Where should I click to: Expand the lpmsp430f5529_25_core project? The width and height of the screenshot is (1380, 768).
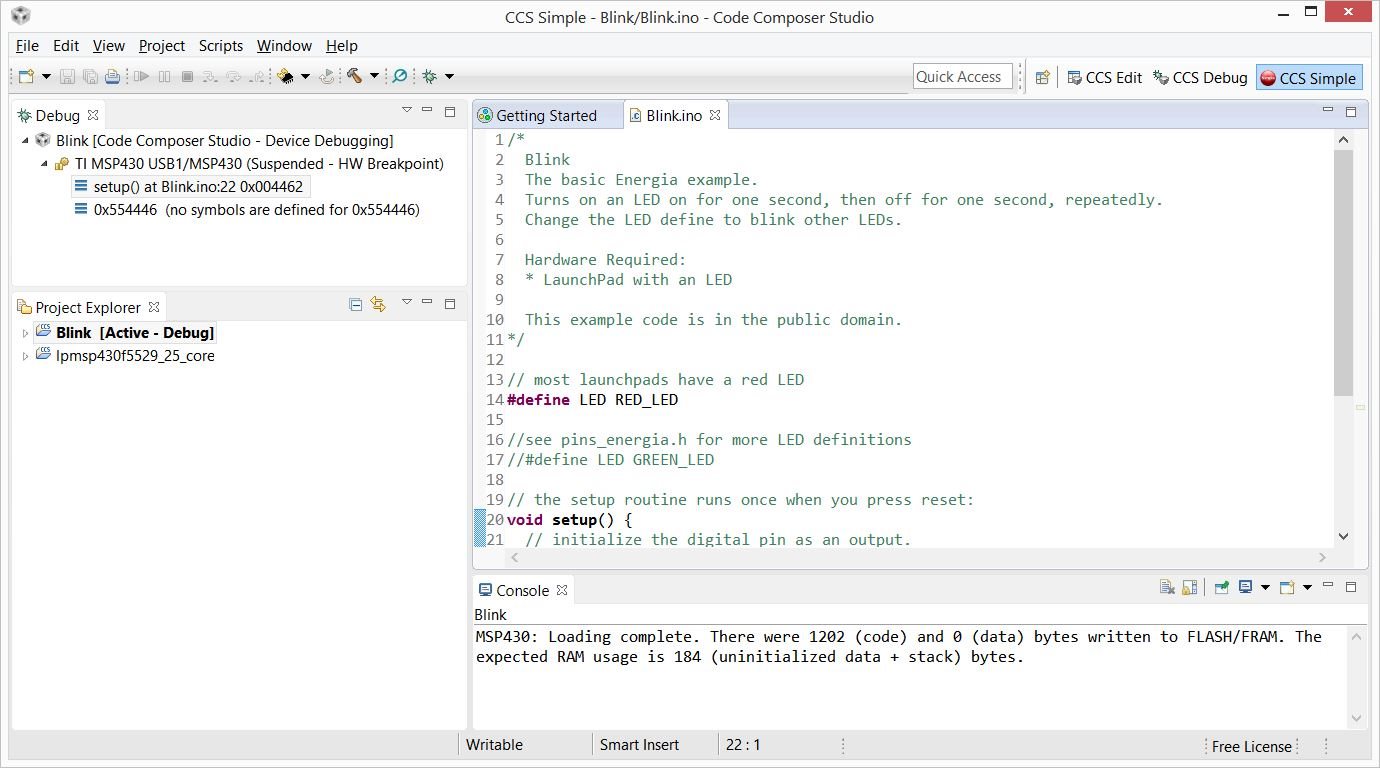click(25, 356)
